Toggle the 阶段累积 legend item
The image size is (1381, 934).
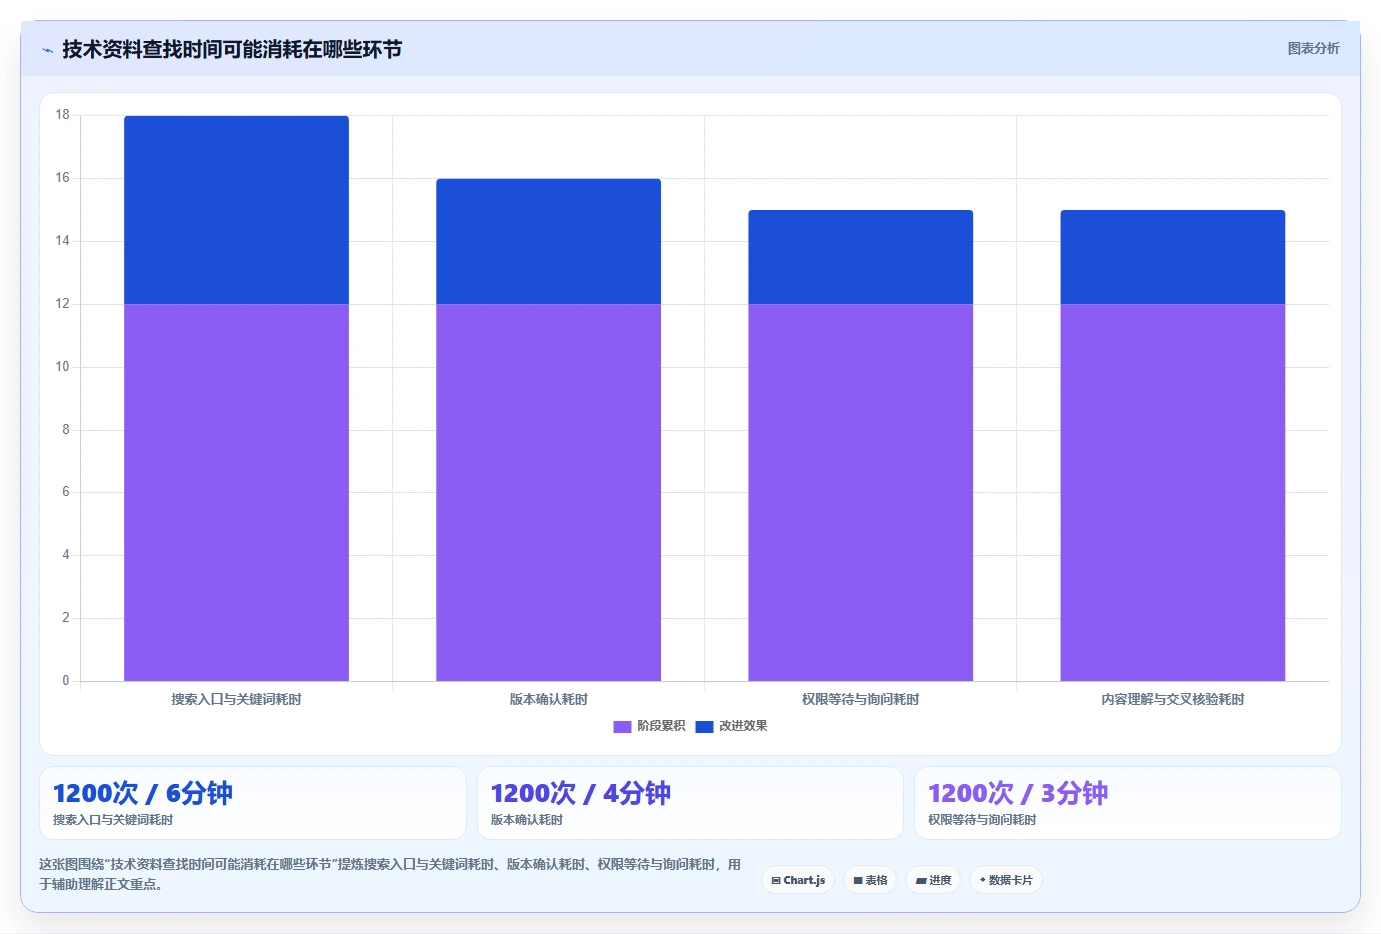pos(649,726)
